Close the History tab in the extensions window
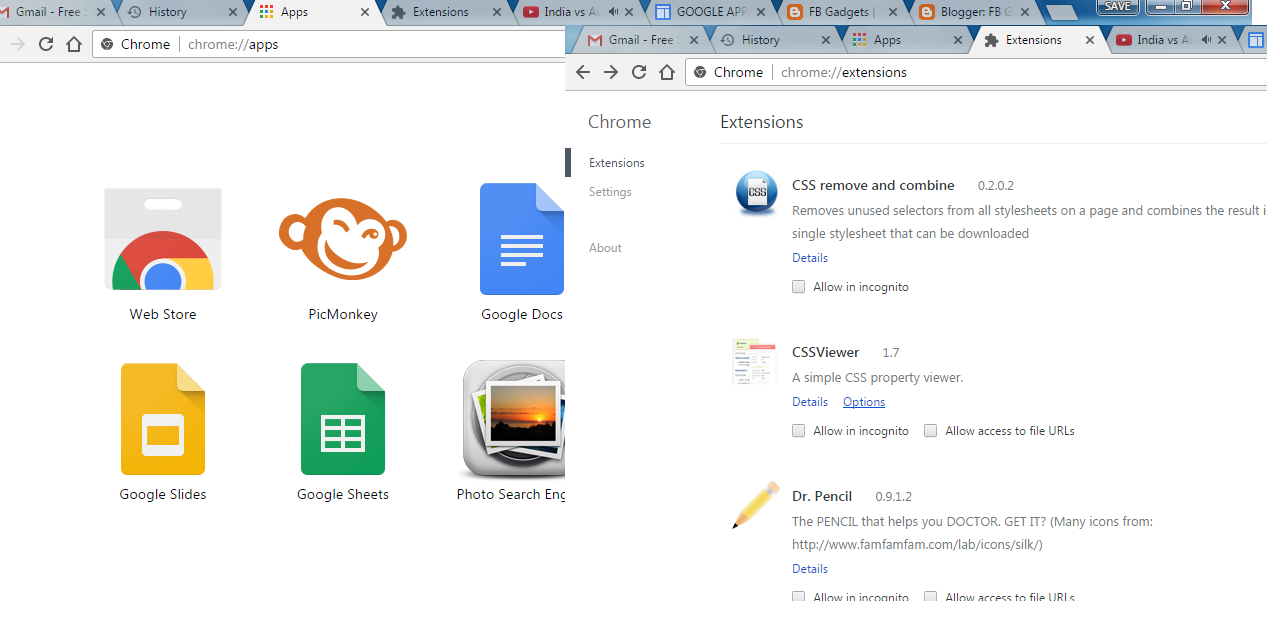This screenshot has width=1280, height=623. (x=825, y=40)
